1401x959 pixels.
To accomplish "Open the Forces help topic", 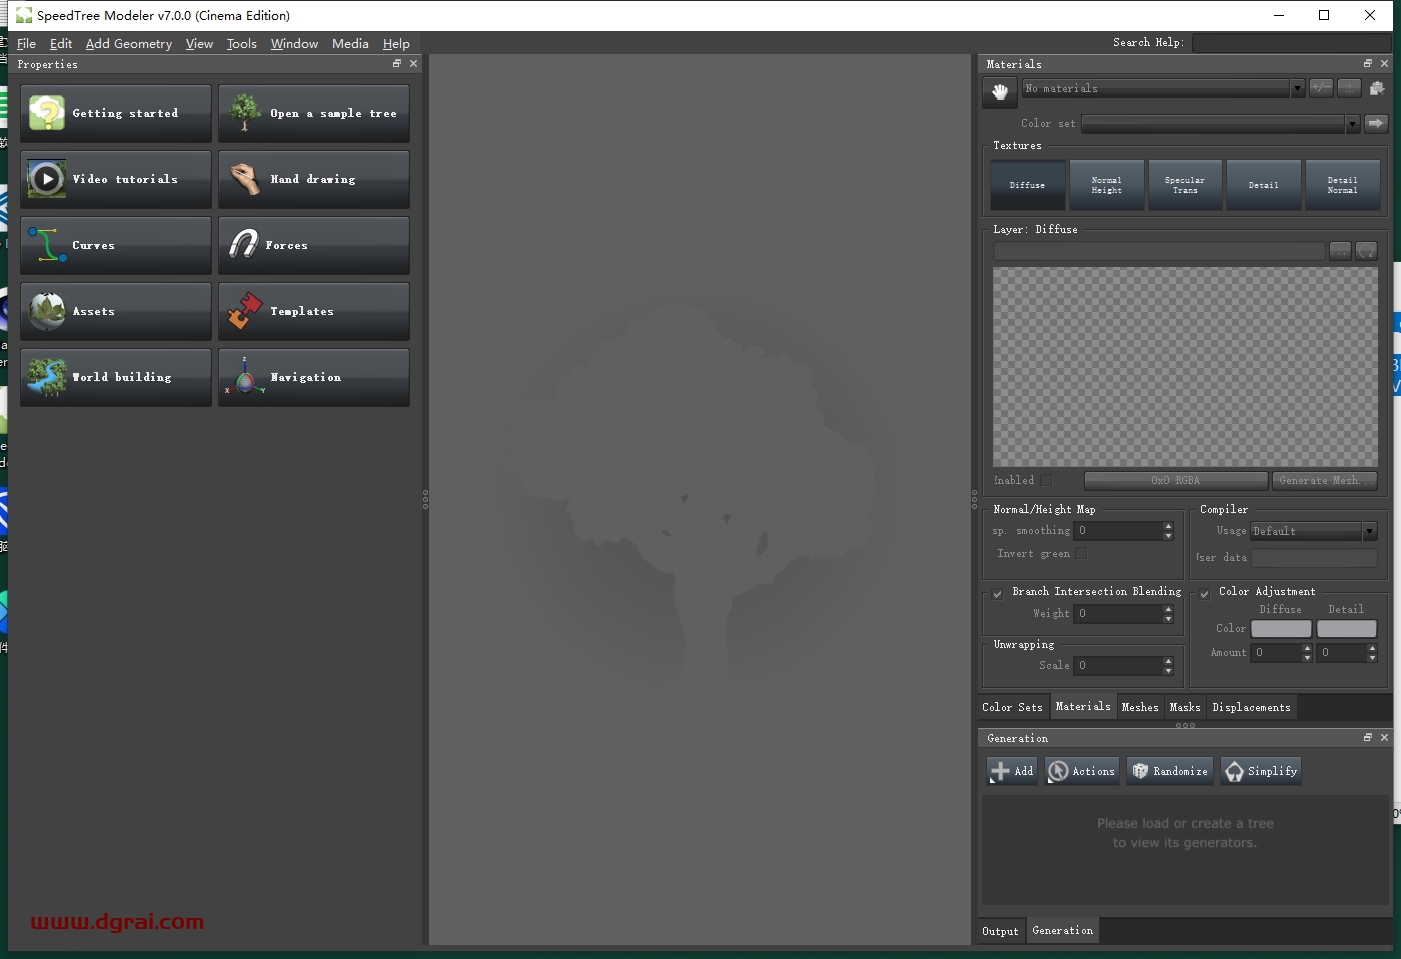I will pos(314,245).
